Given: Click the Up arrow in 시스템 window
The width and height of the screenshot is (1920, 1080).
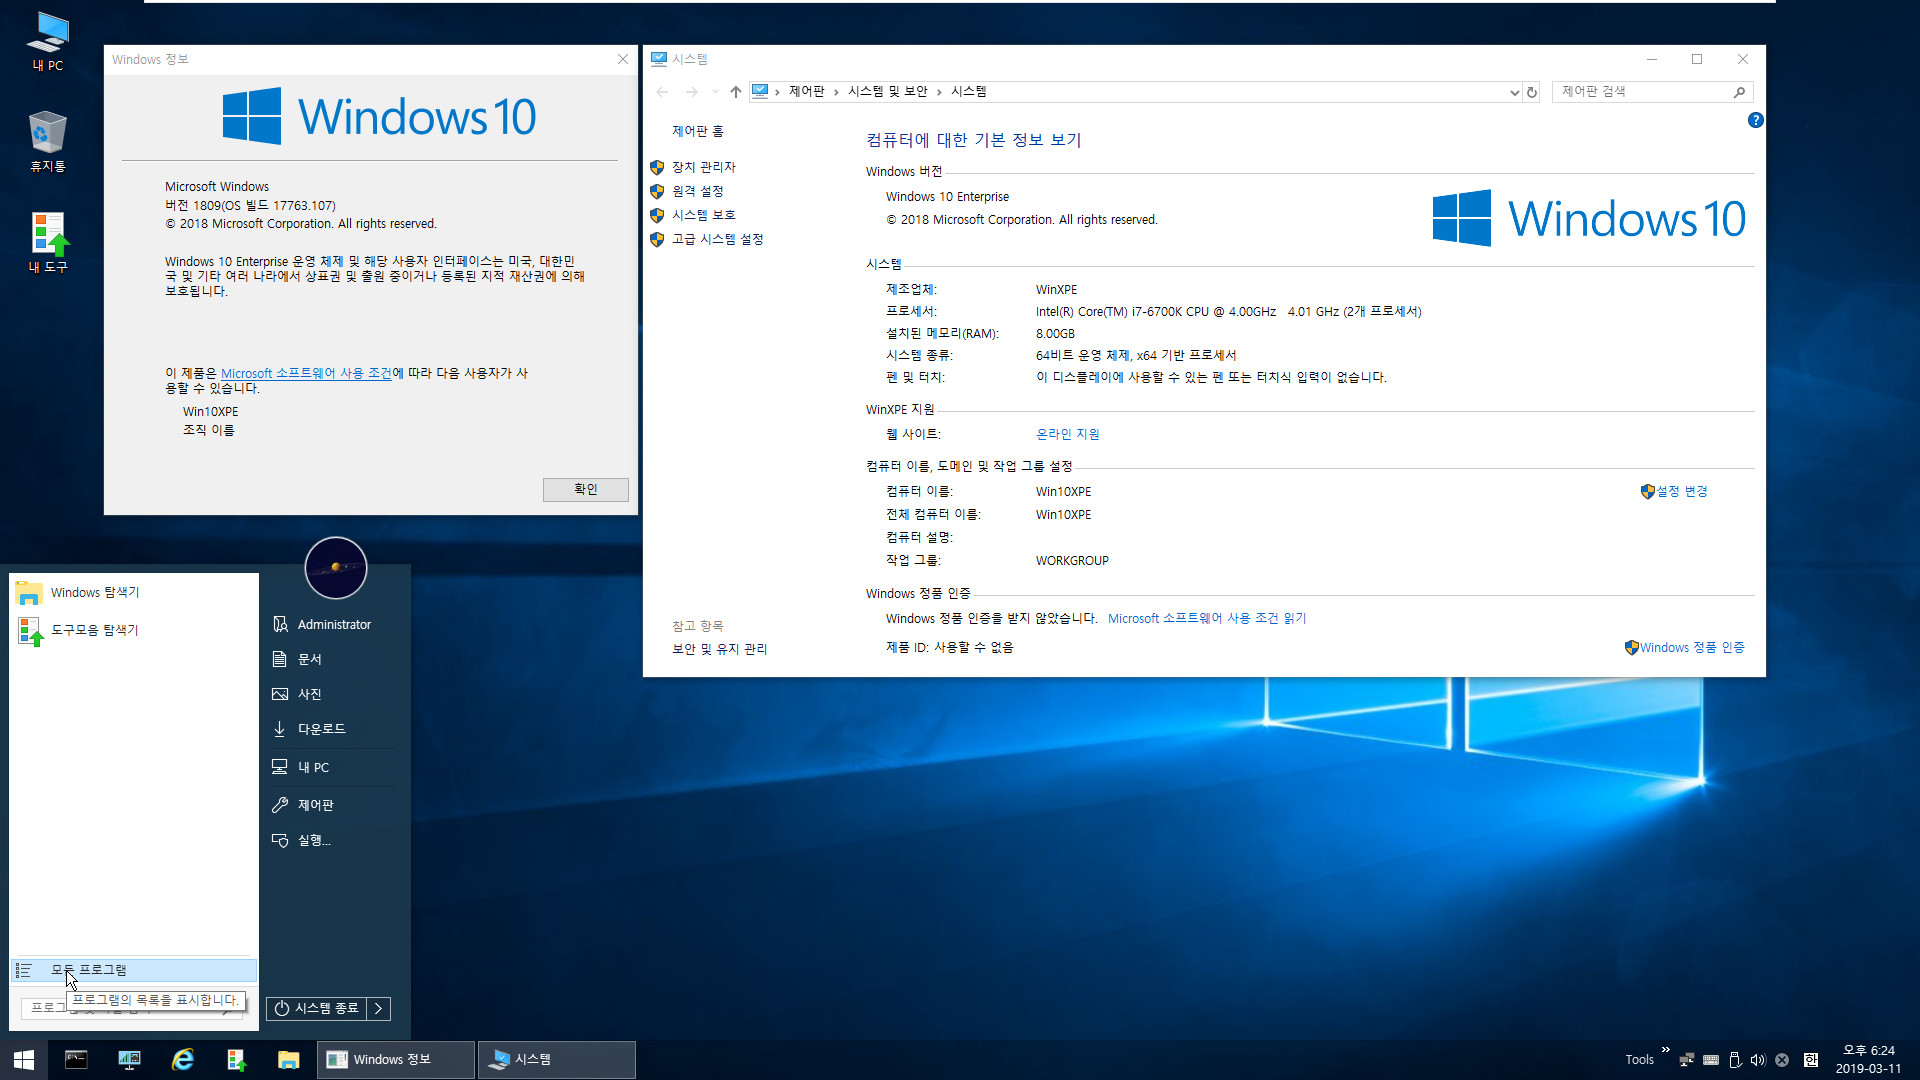Looking at the screenshot, I should pyautogui.click(x=736, y=92).
